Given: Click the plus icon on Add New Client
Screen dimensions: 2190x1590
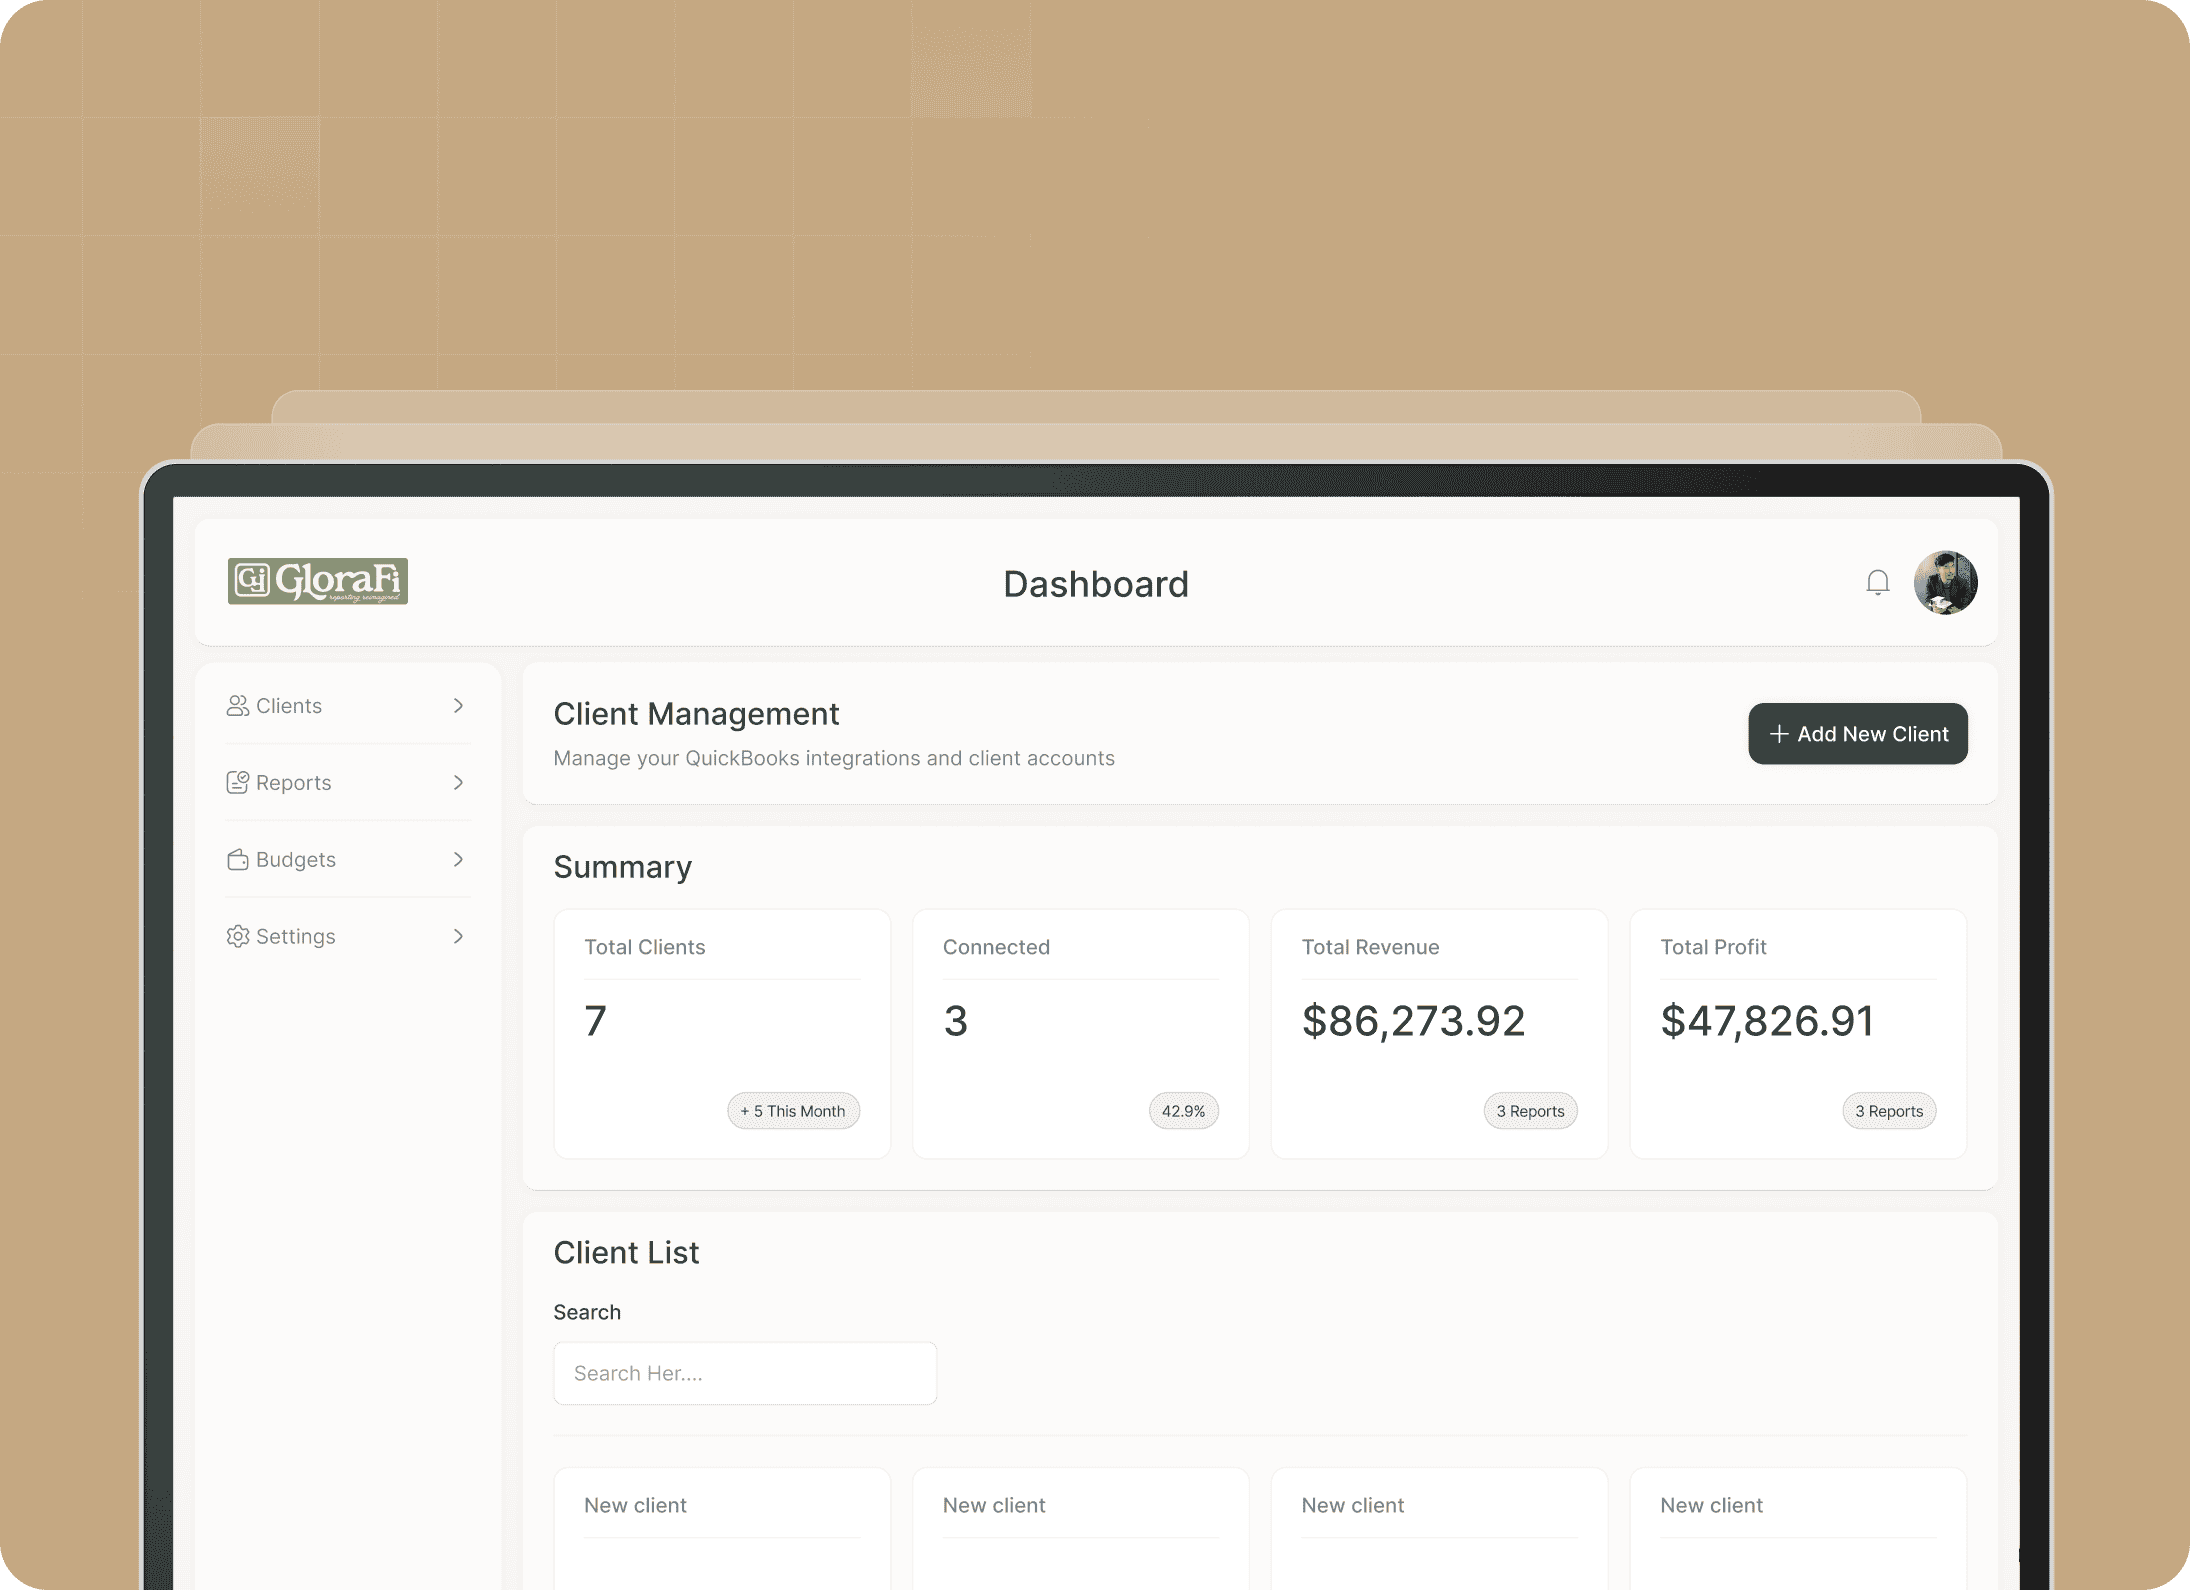Looking at the screenshot, I should coord(1778,735).
